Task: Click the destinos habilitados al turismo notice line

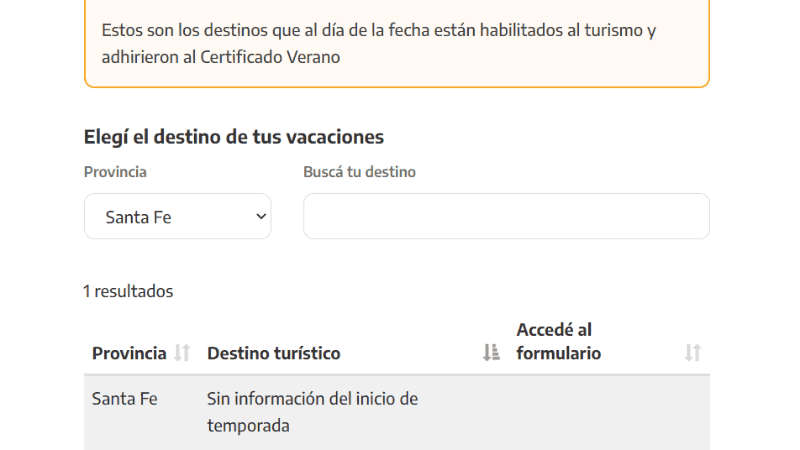Action: (378, 30)
